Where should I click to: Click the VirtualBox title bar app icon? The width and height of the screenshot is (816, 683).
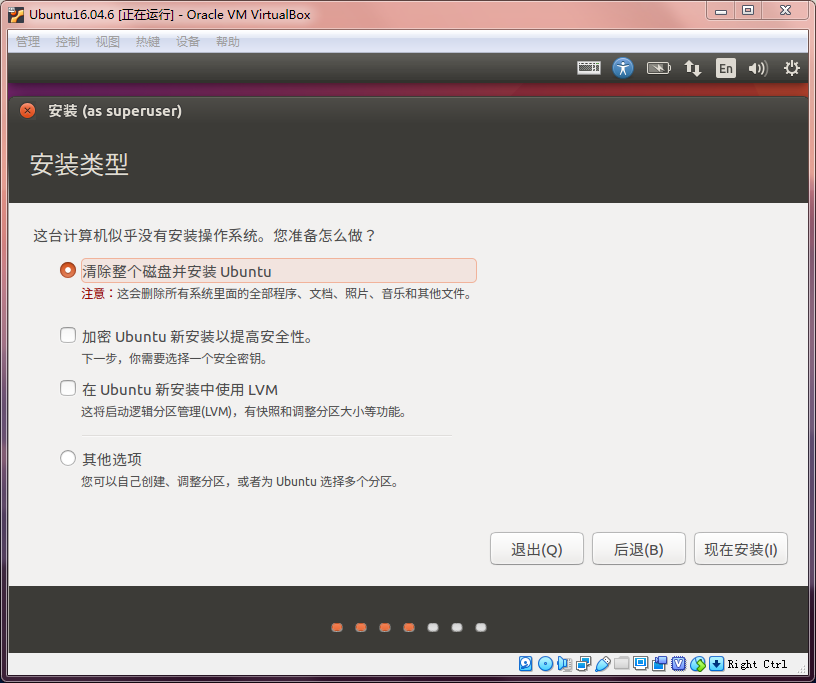16,15
